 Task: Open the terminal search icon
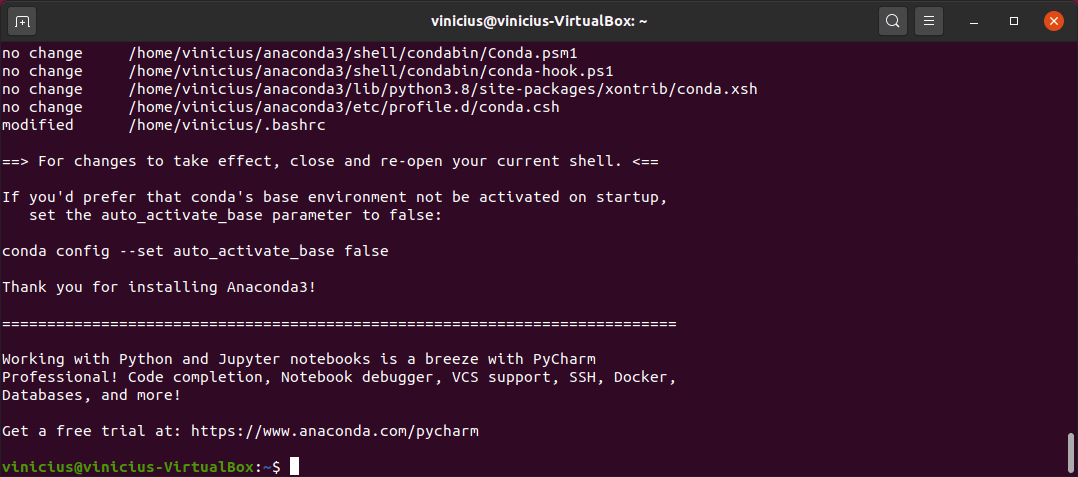click(892, 21)
